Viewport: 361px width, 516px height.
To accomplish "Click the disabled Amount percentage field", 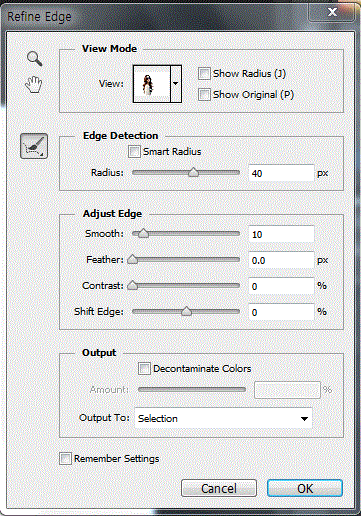I will pos(287,390).
